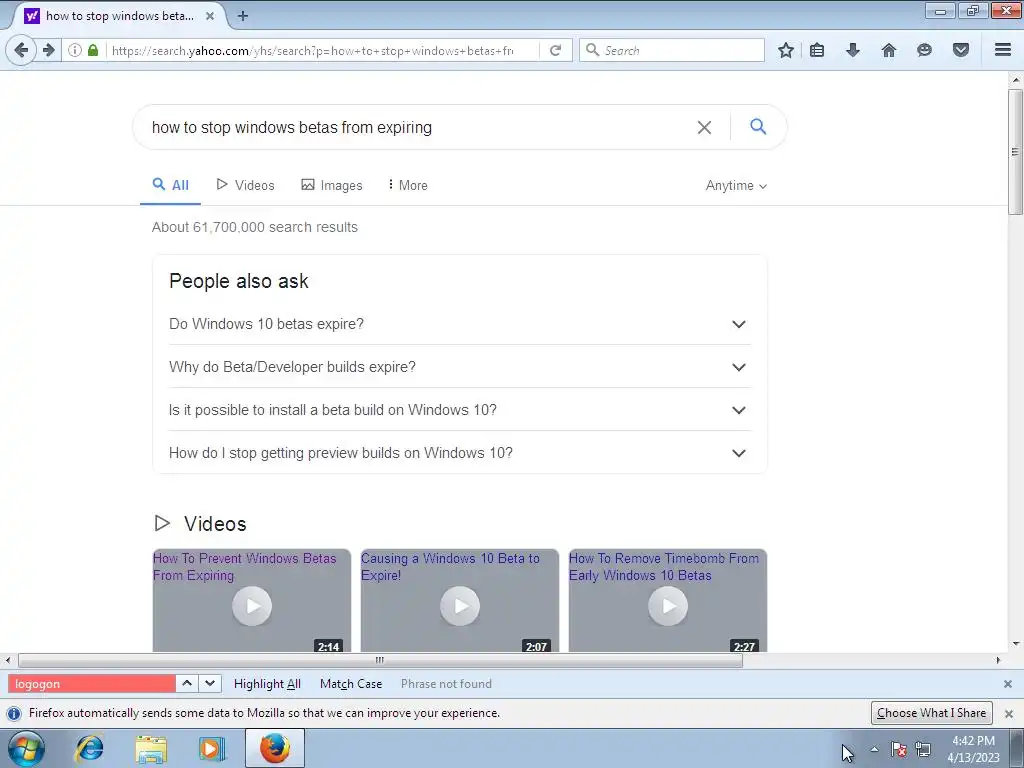Toggle Highlight All in find bar
Viewport: 1024px width, 768px height.
tap(267, 684)
